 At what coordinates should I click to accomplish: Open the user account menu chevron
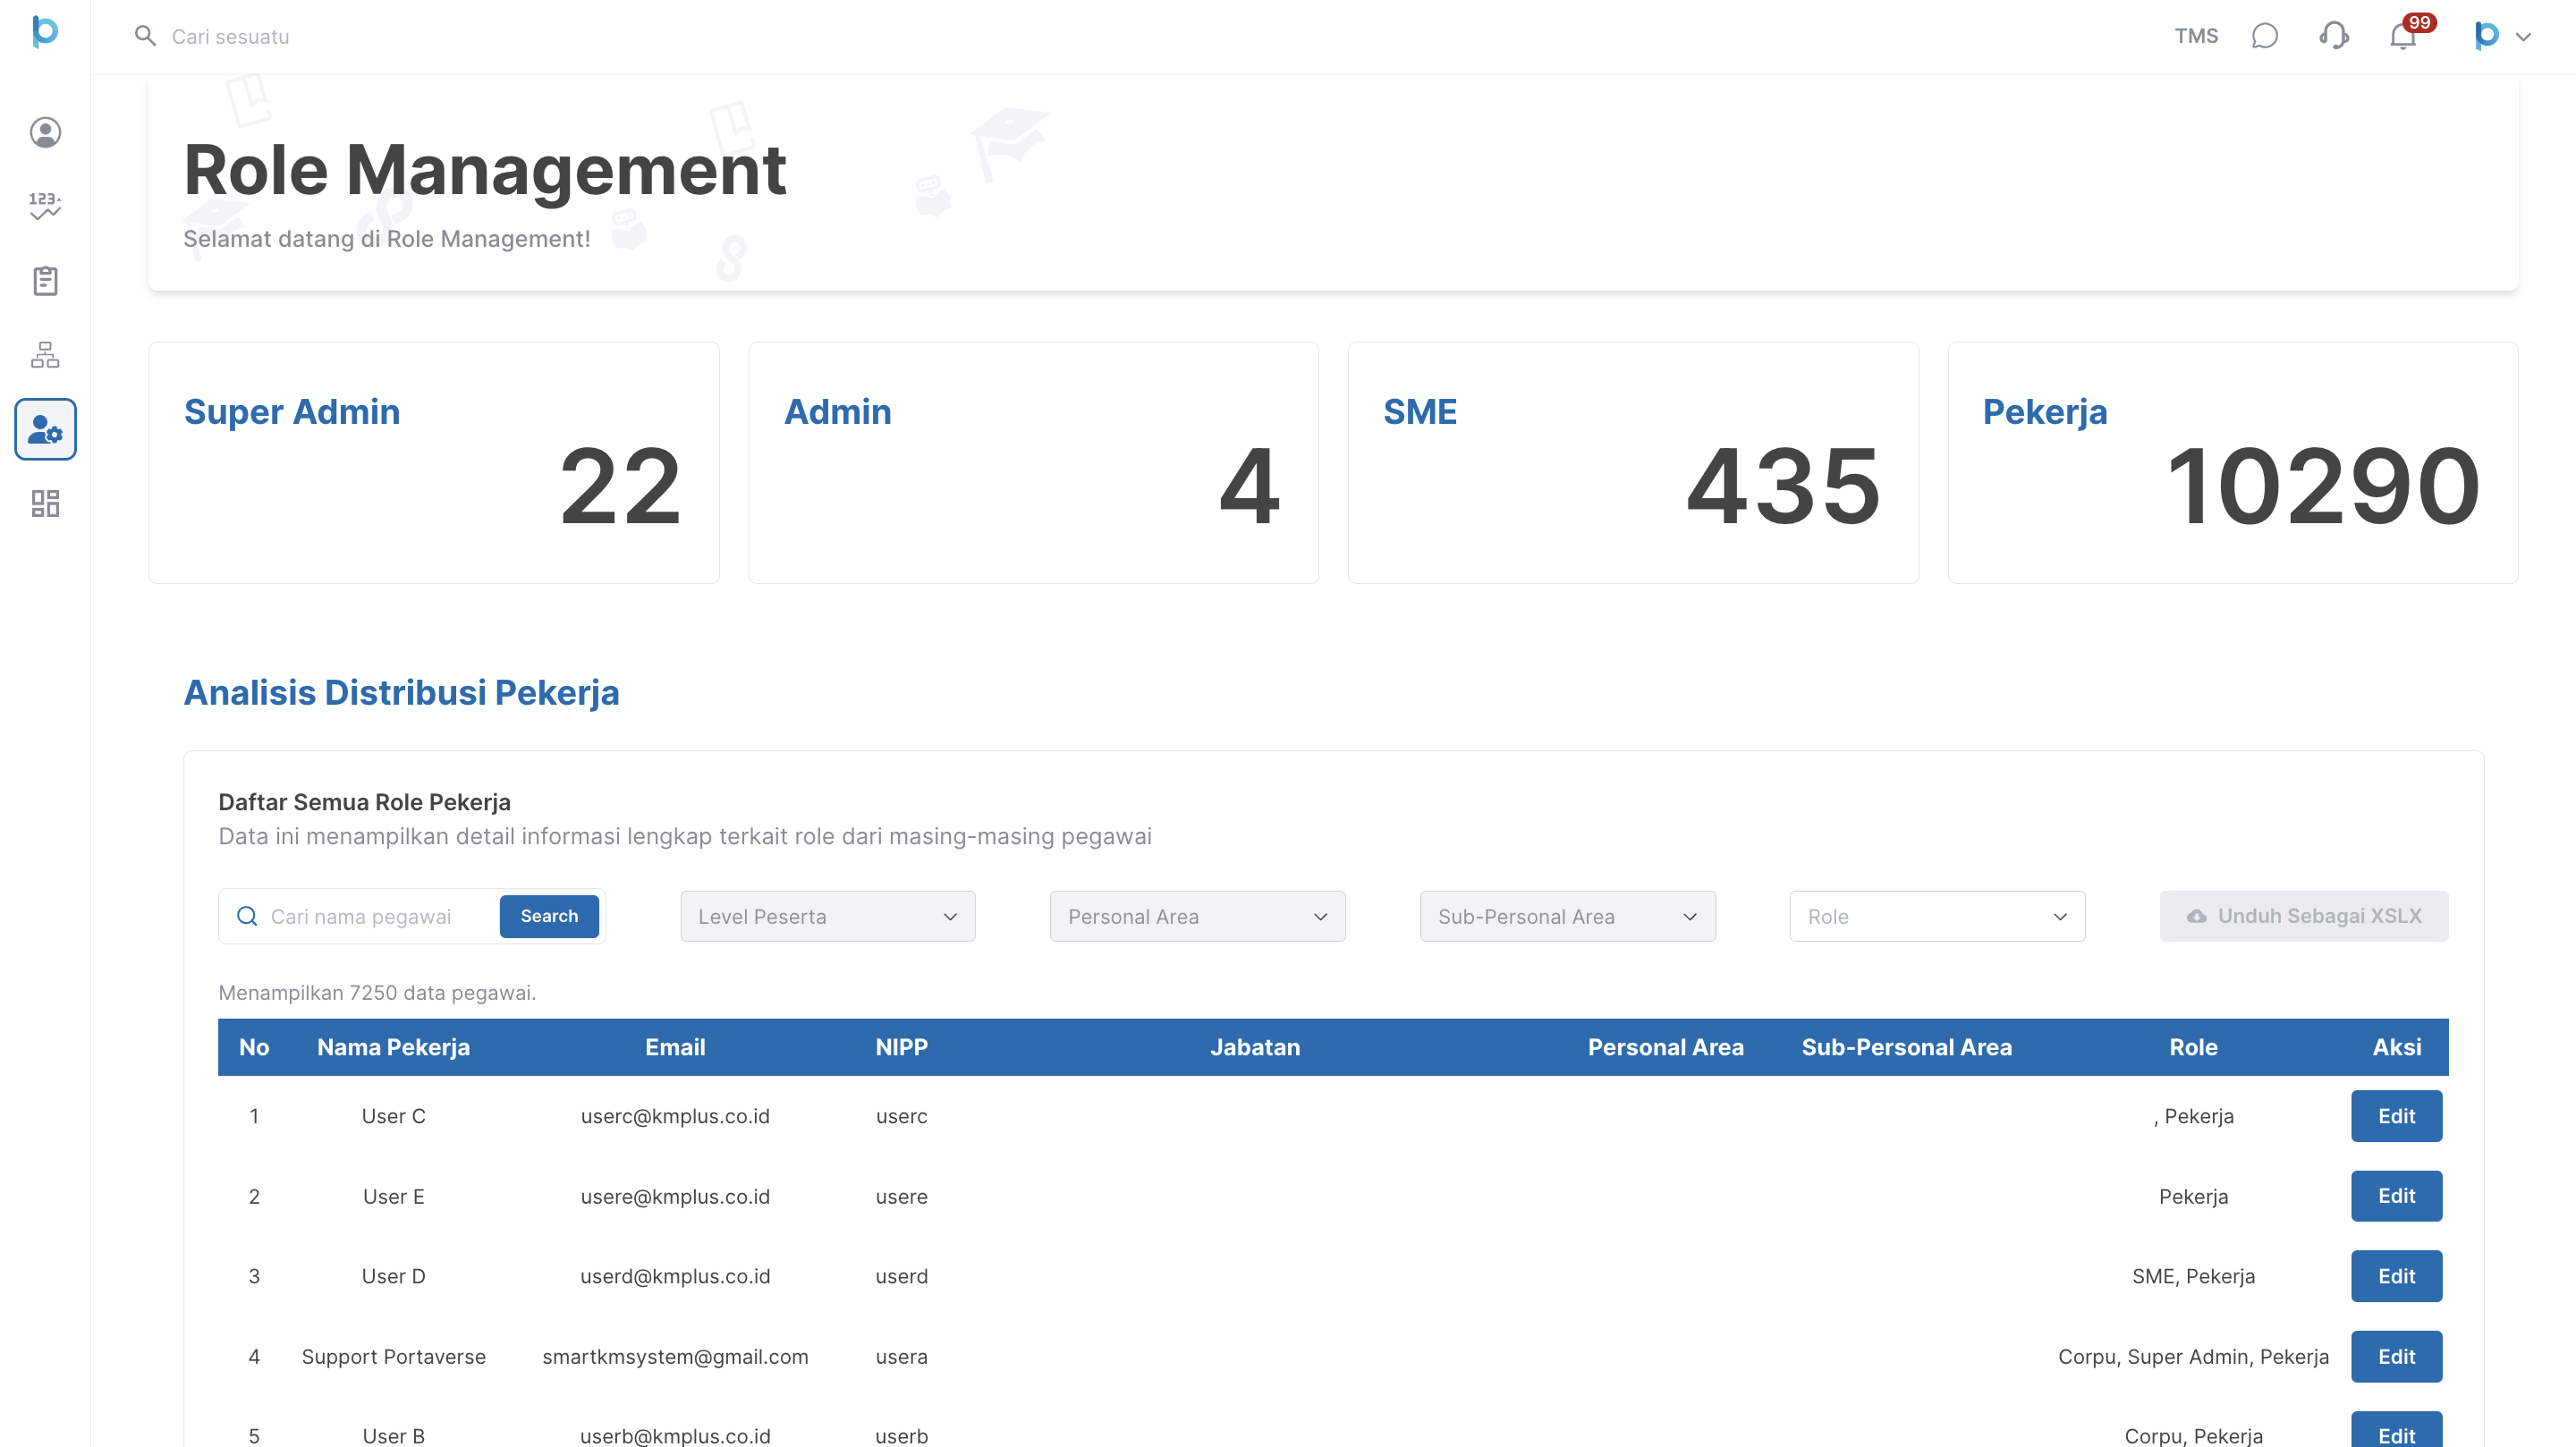2523,37
